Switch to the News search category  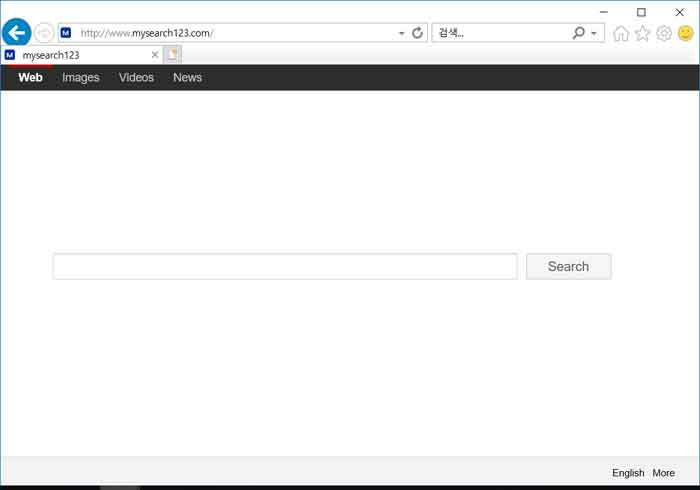point(188,77)
